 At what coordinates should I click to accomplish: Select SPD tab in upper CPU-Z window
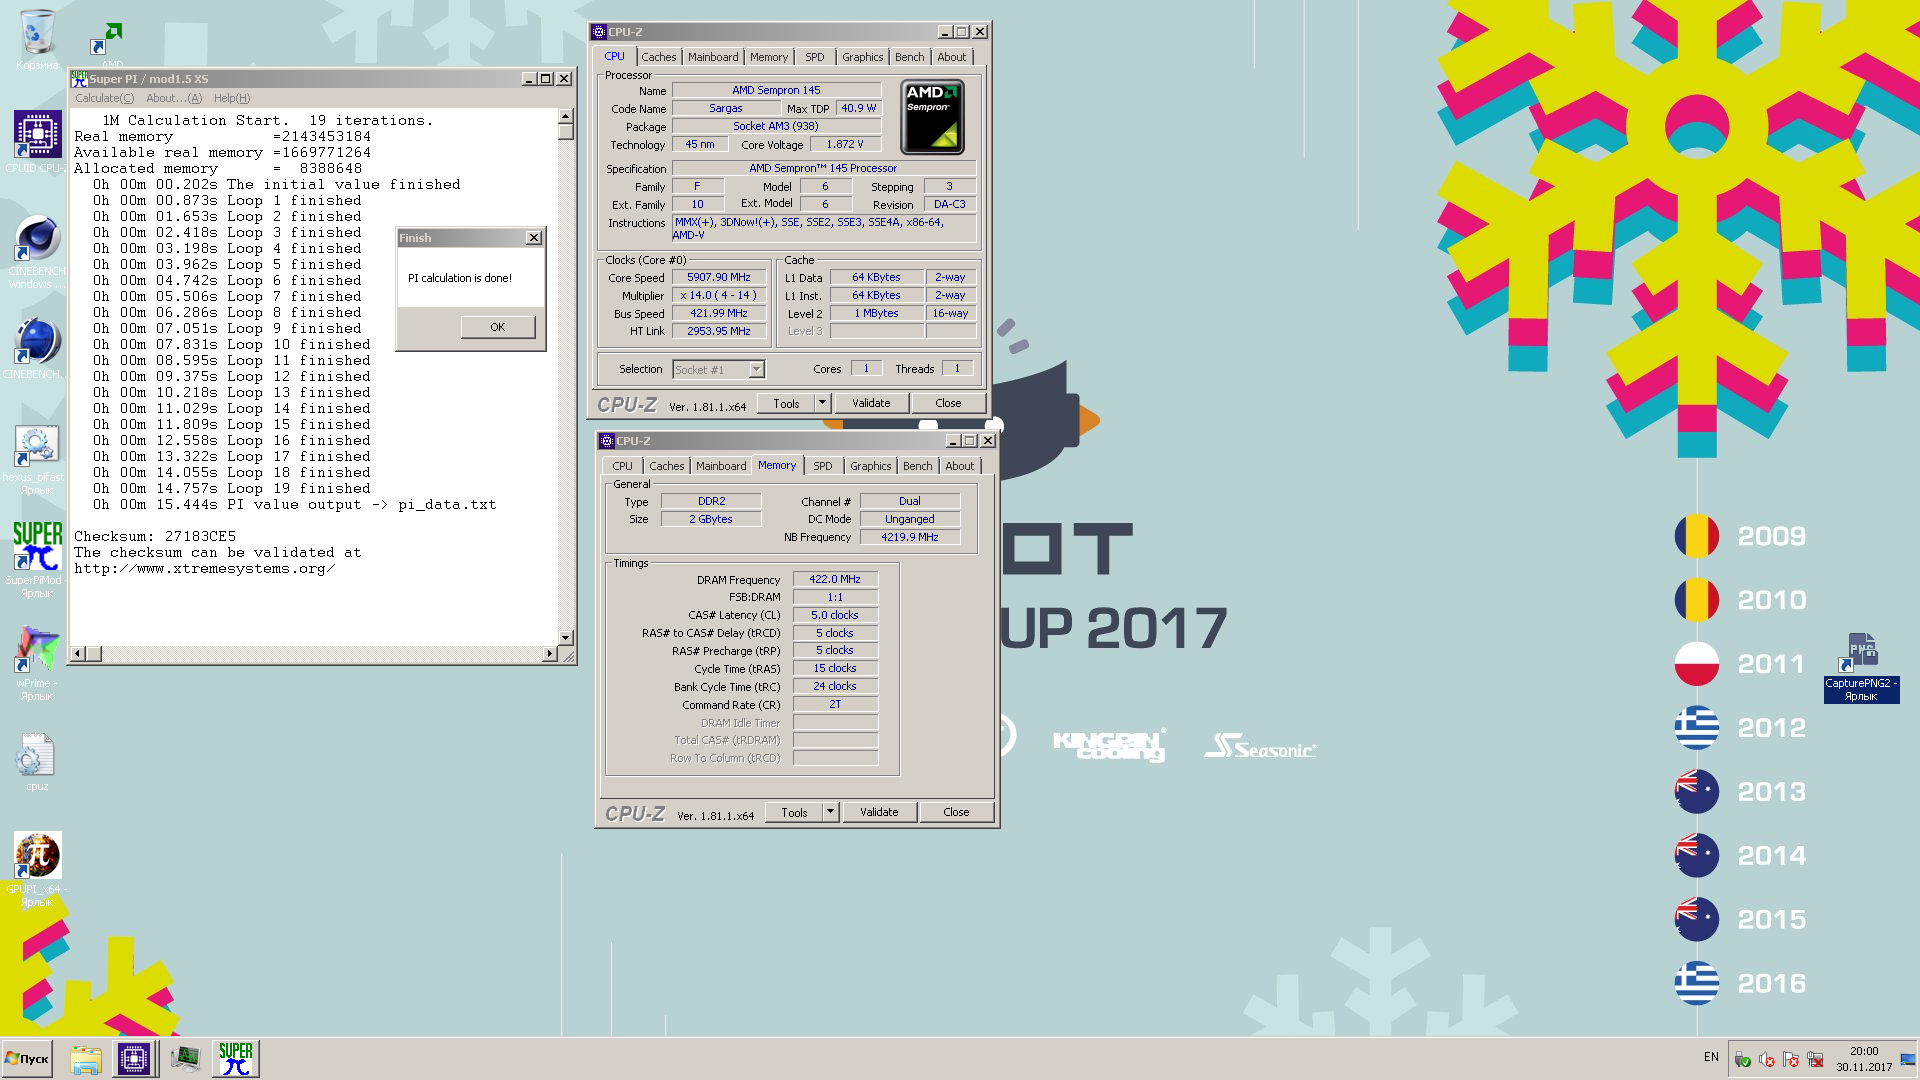[x=815, y=57]
